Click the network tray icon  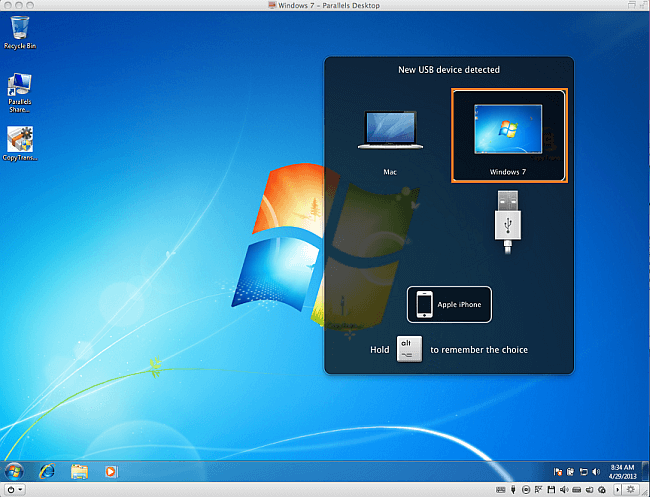pyautogui.click(x=584, y=472)
